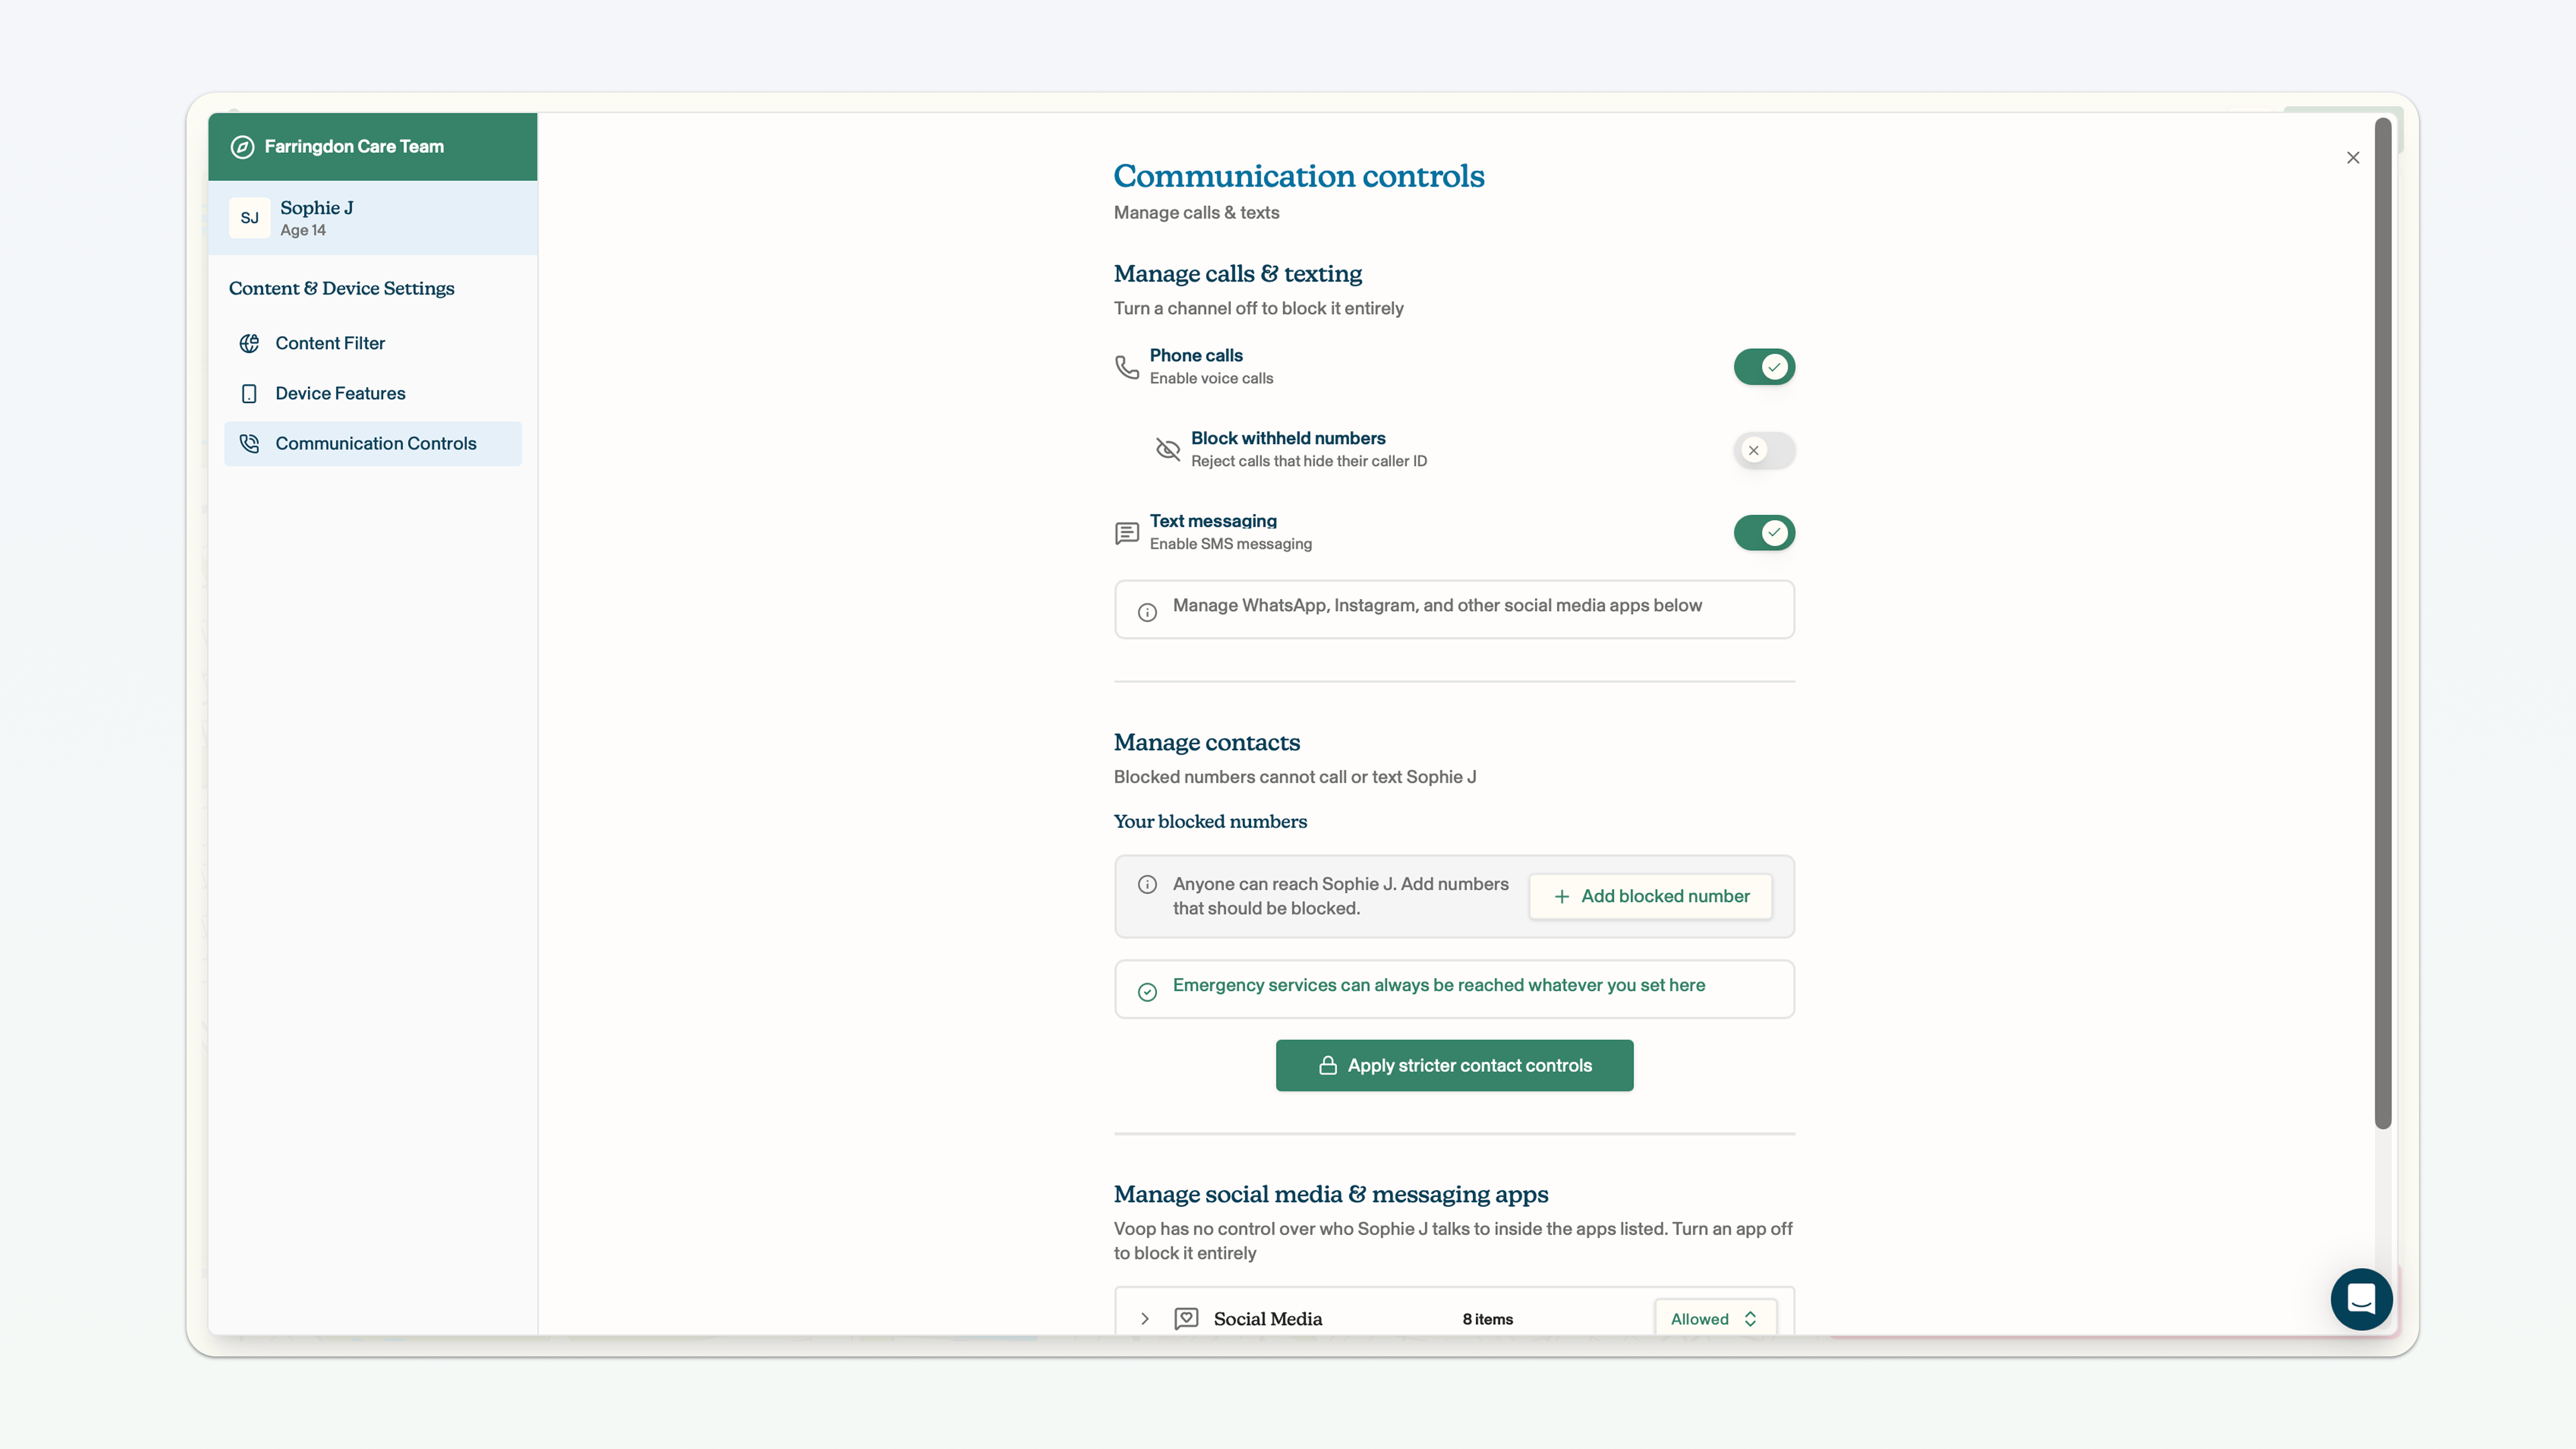This screenshot has height=1449, width=2576.
Task: Click the Social Media label in the apps list
Action: 1268,1319
